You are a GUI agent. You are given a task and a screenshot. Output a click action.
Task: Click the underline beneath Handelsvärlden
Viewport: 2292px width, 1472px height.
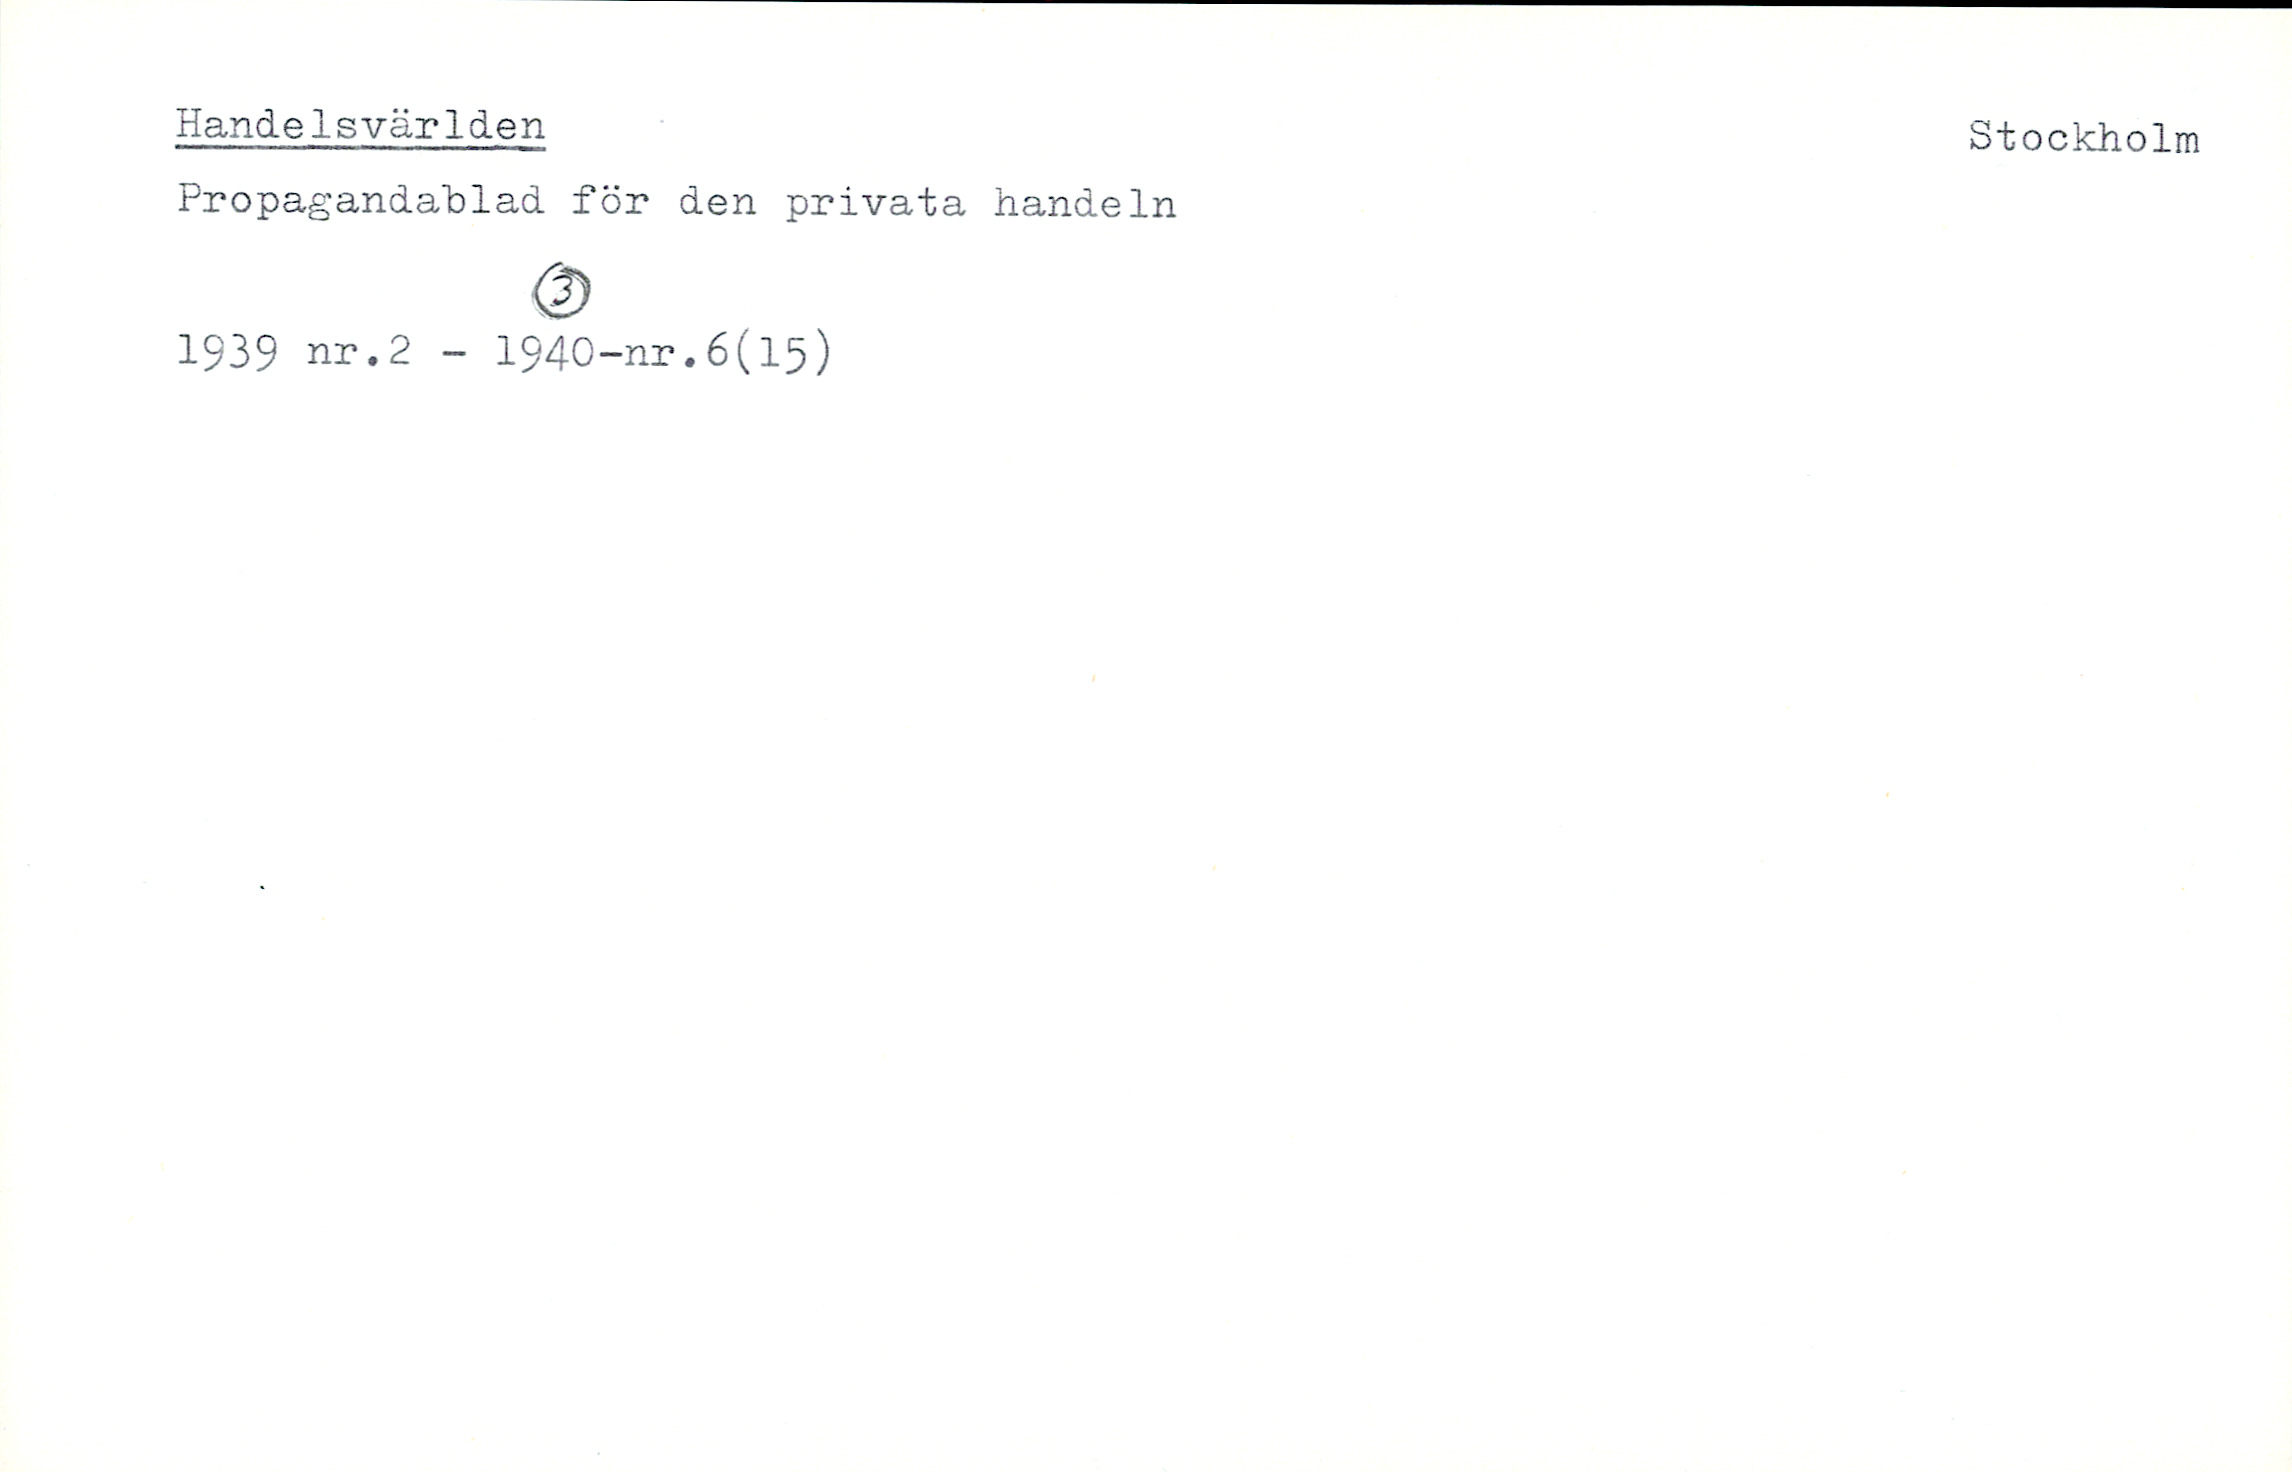360,148
